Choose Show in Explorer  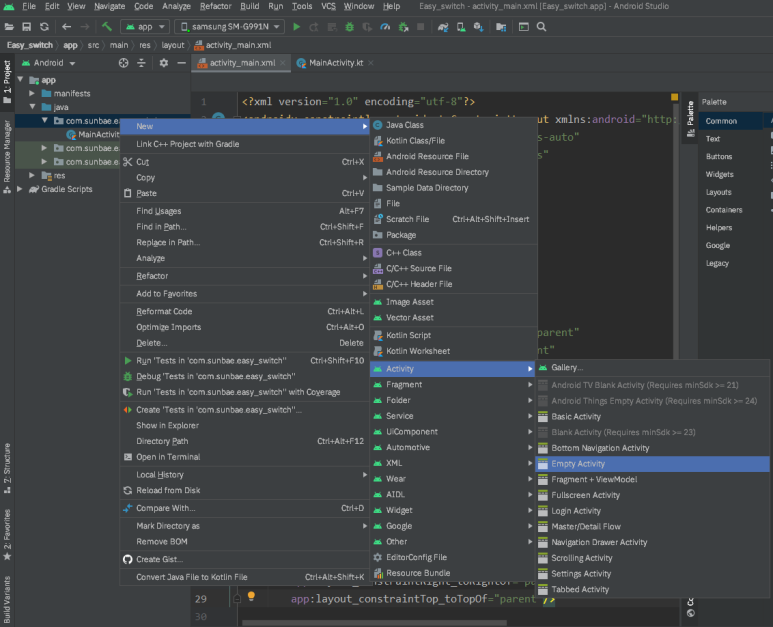pos(245,425)
